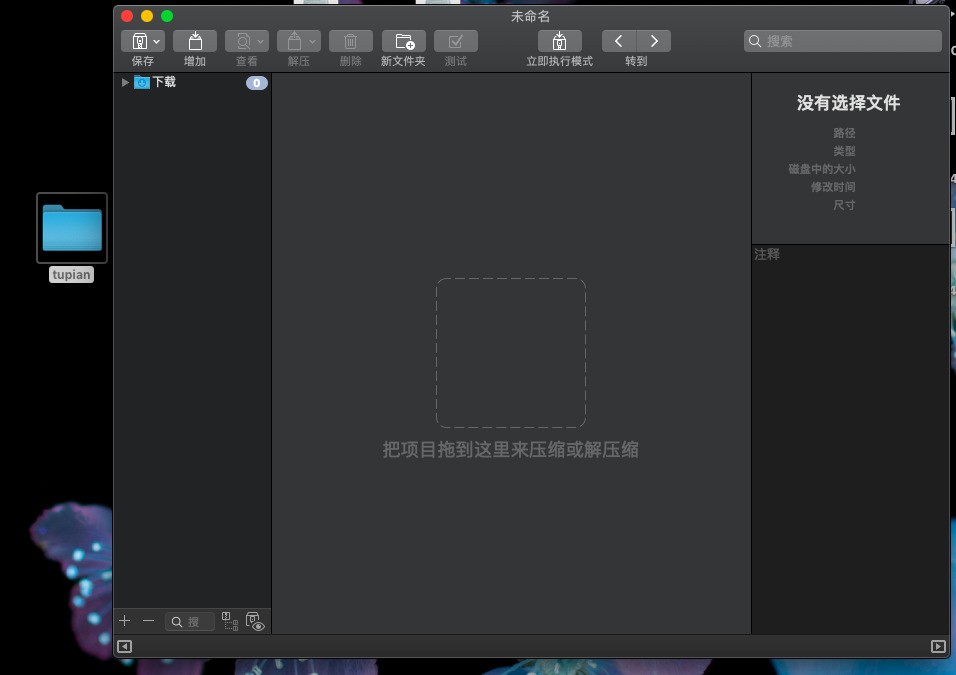Click the yellow minimize window button
This screenshot has width=956, height=675.
click(x=147, y=16)
